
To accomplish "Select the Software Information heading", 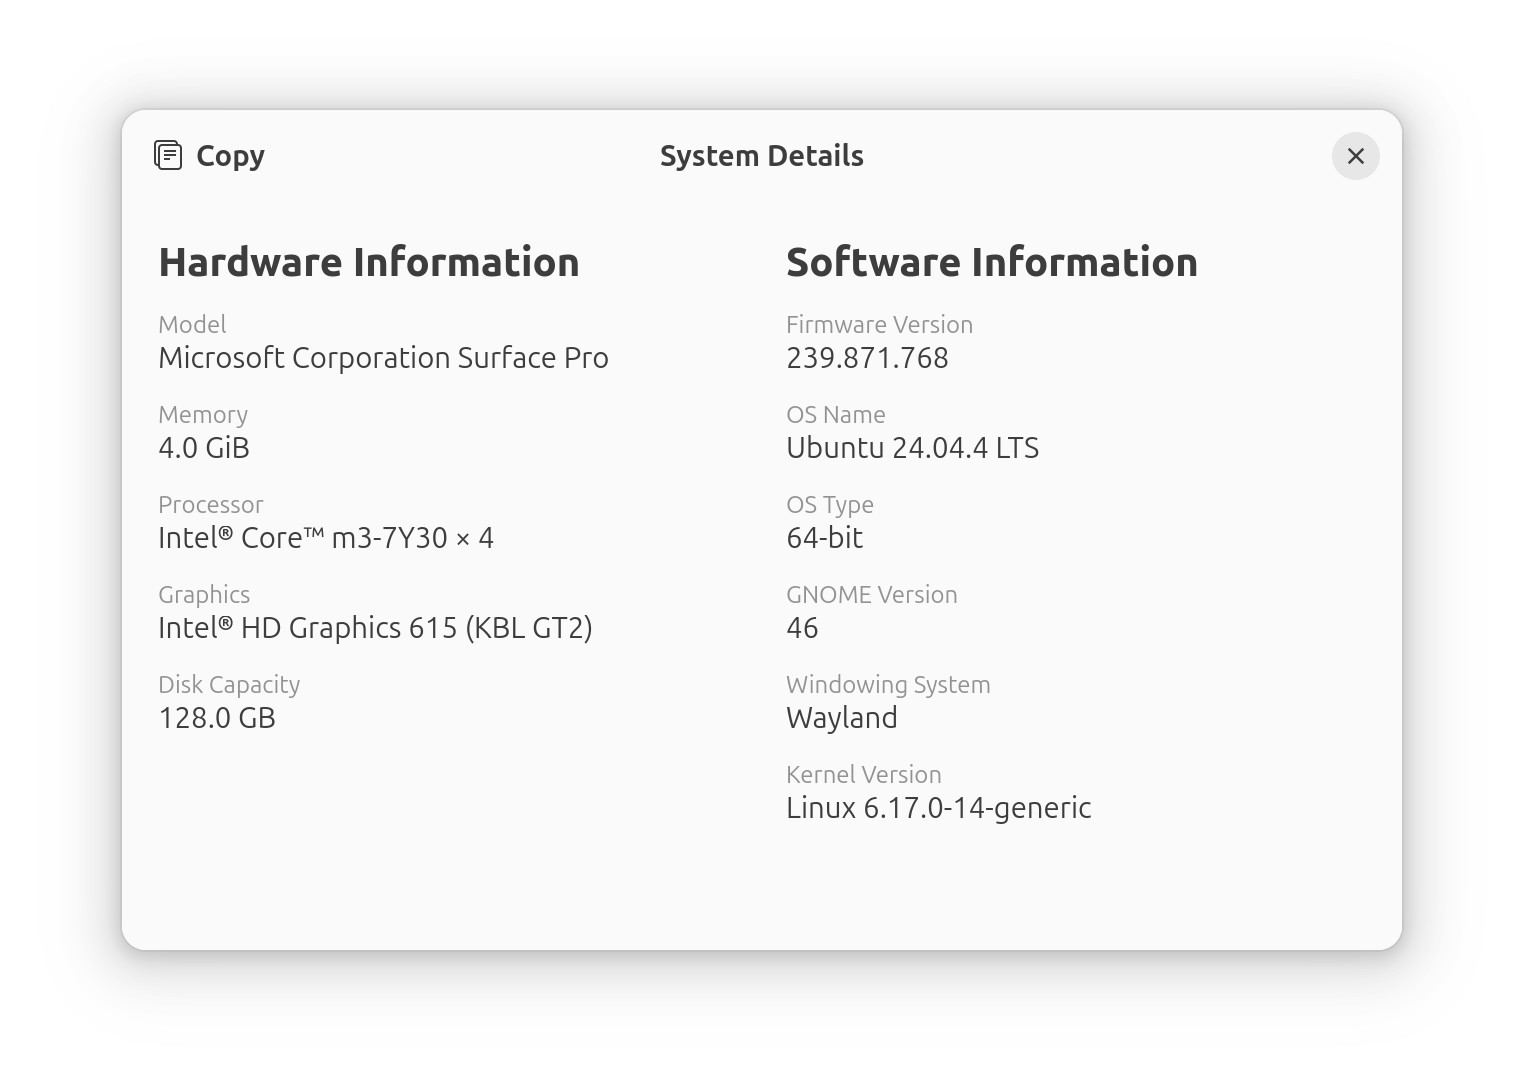I will click(x=992, y=262).
